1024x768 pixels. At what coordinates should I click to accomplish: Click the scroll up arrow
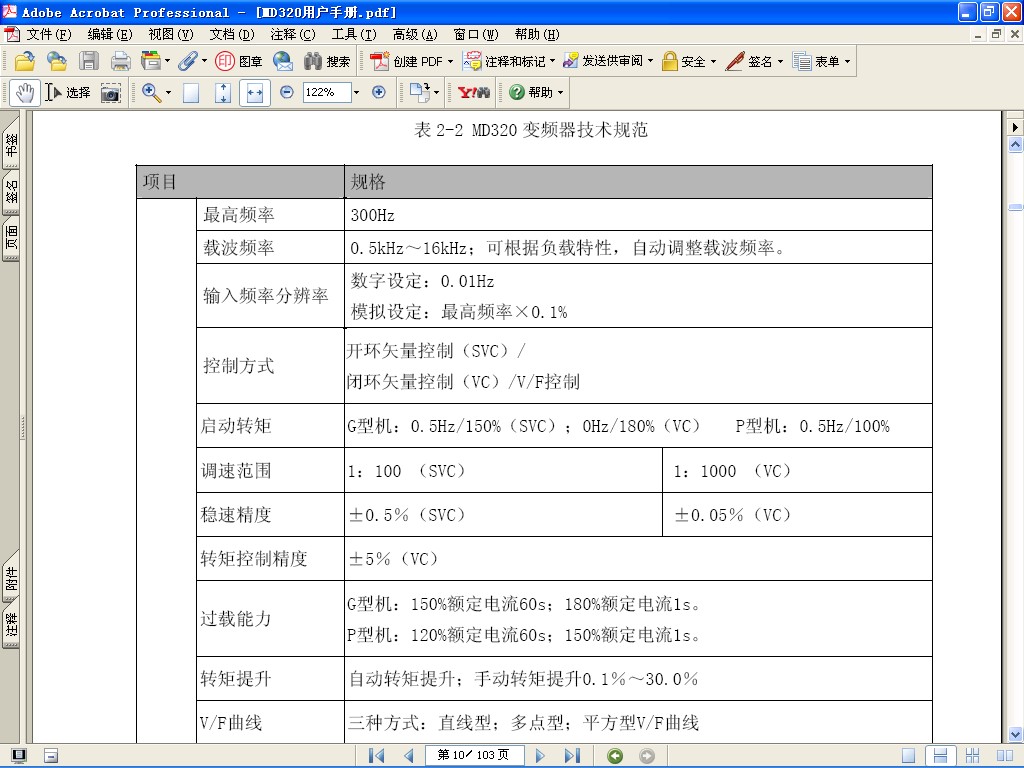(1016, 144)
